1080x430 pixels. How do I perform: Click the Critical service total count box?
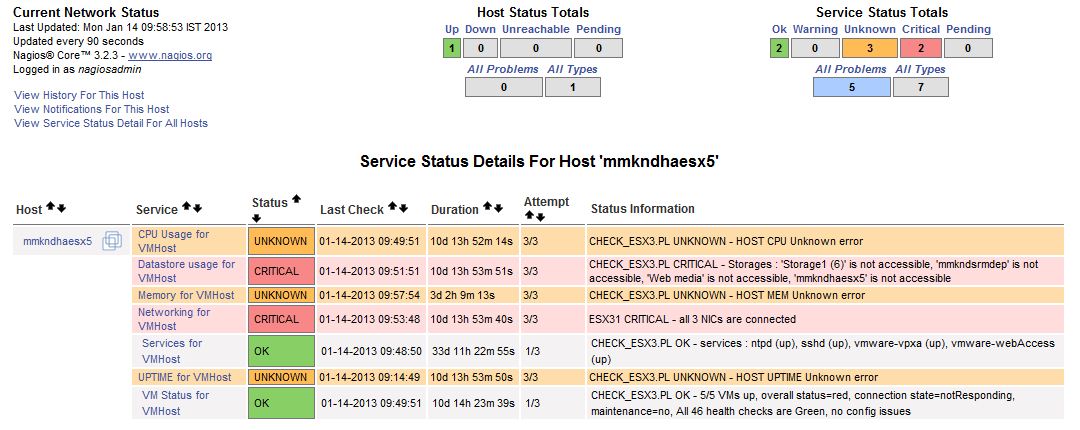coord(920,47)
